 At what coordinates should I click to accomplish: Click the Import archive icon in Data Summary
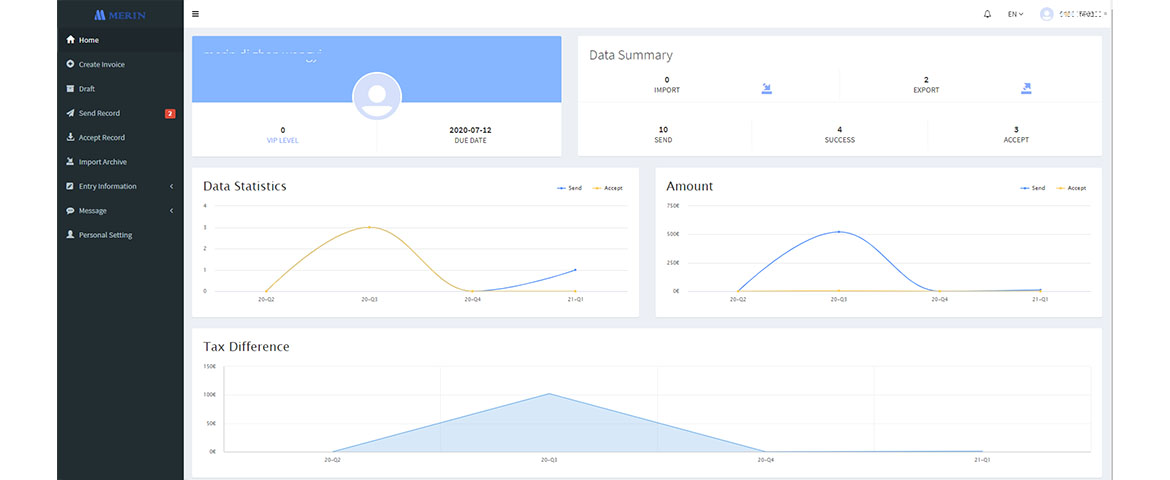pos(766,88)
